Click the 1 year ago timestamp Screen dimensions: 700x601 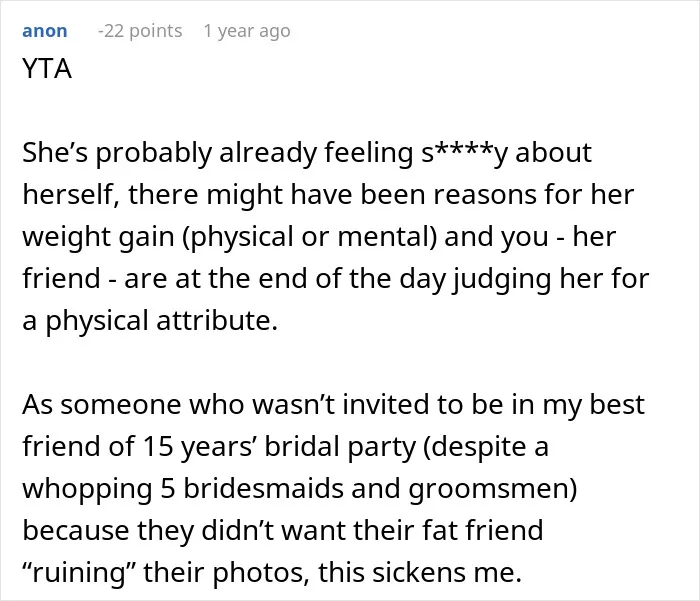click(x=247, y=31)
